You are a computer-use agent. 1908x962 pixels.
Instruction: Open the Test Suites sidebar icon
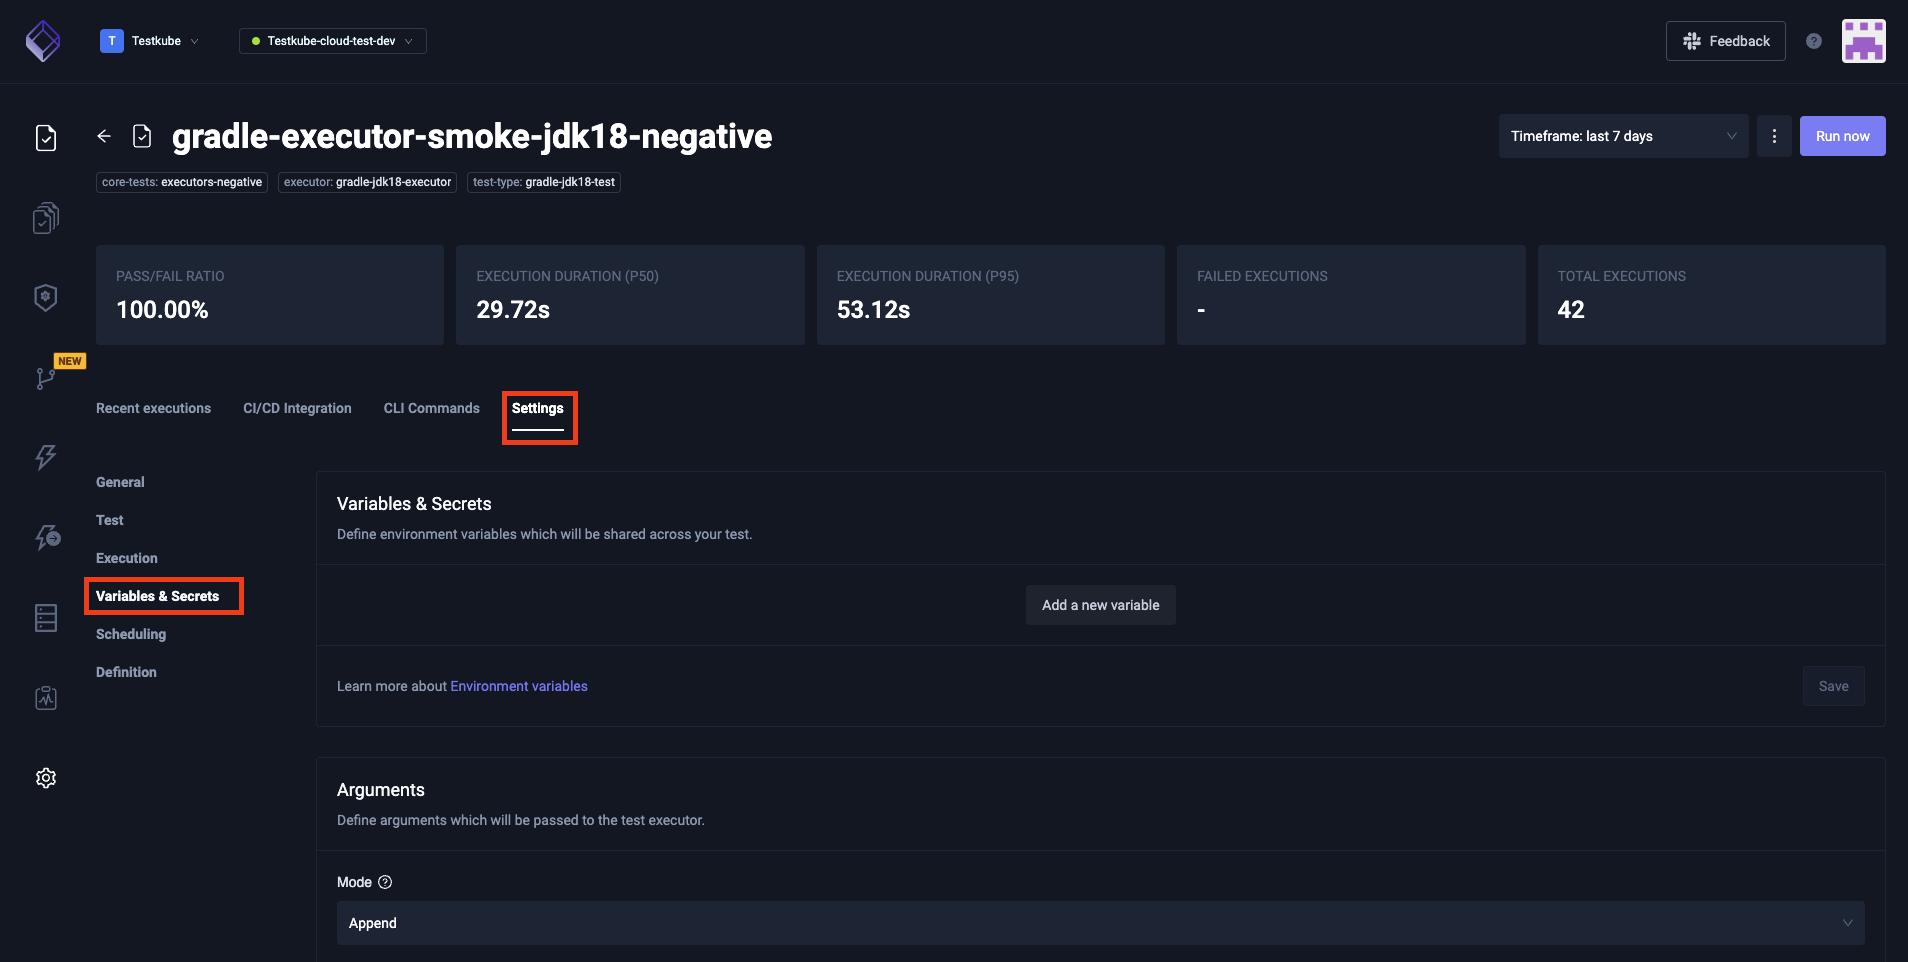pyautogui.click(x=46, y=218)
